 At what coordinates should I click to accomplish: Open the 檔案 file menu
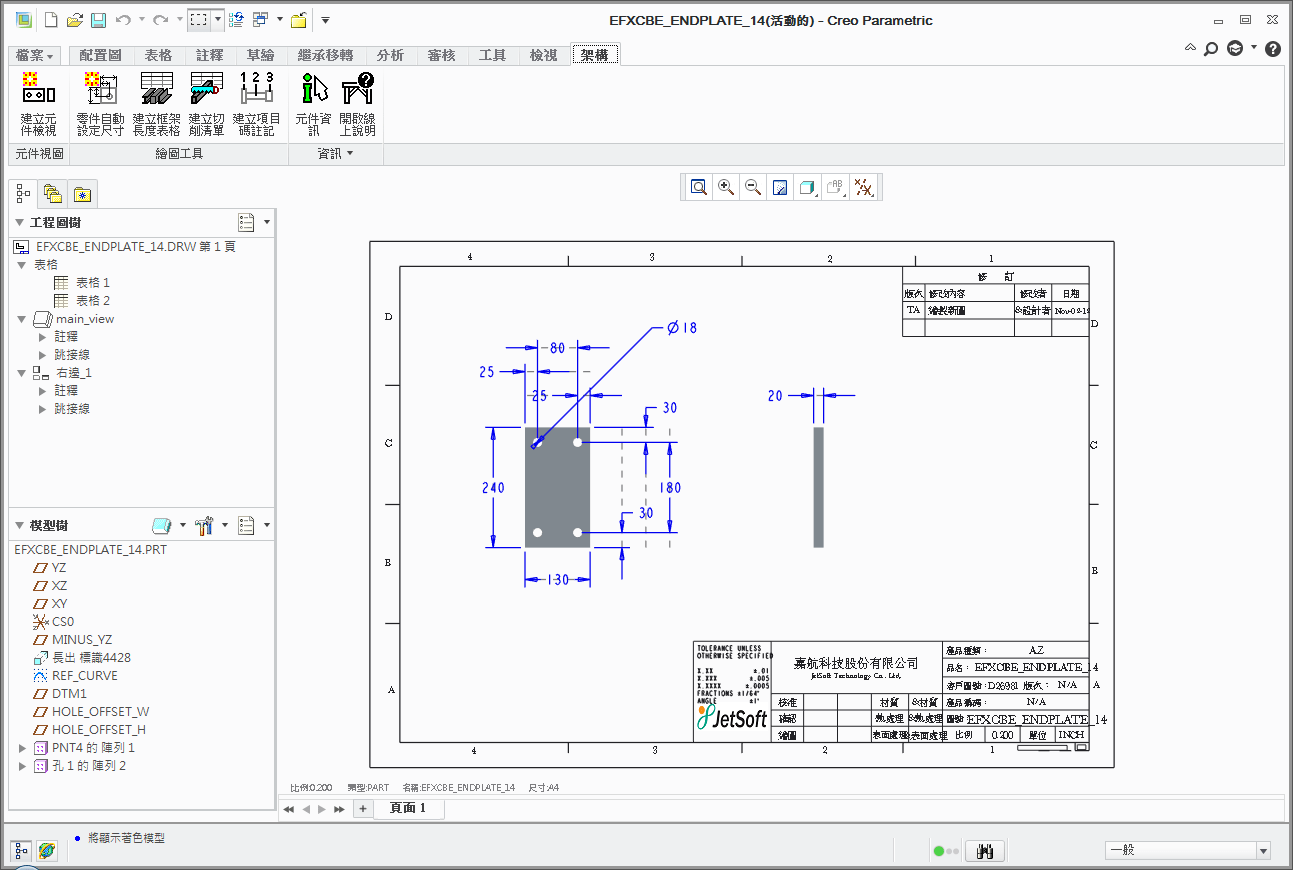[35, 55]
